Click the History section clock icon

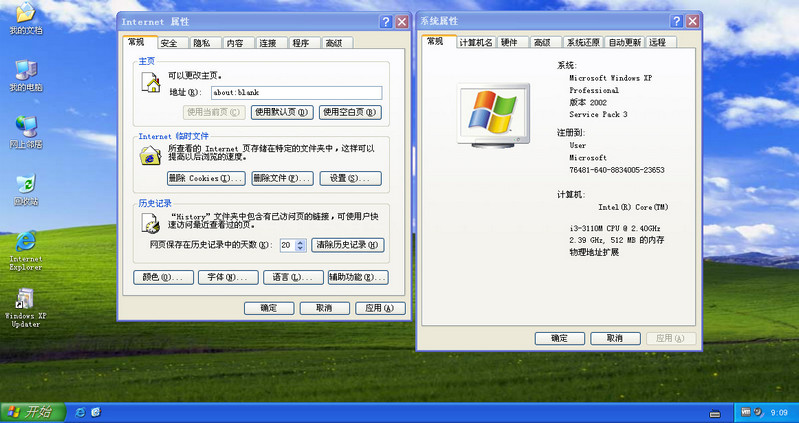coord(150,223)
